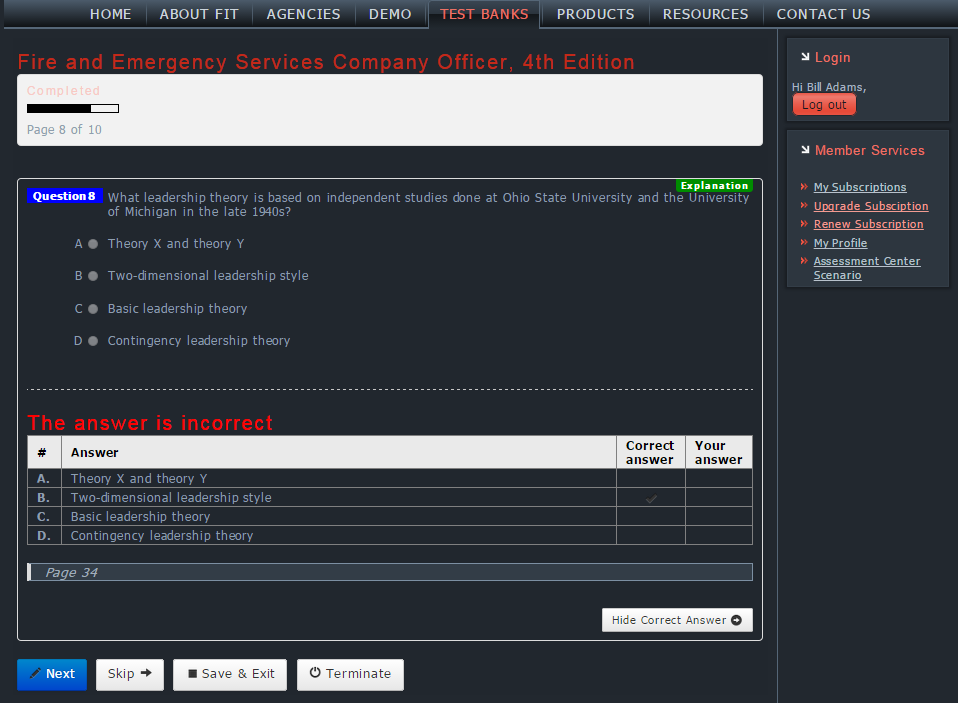Select radio option B Two-dimensional leadership style
This screenshot has height=703, width=958.
pos(93,276)
